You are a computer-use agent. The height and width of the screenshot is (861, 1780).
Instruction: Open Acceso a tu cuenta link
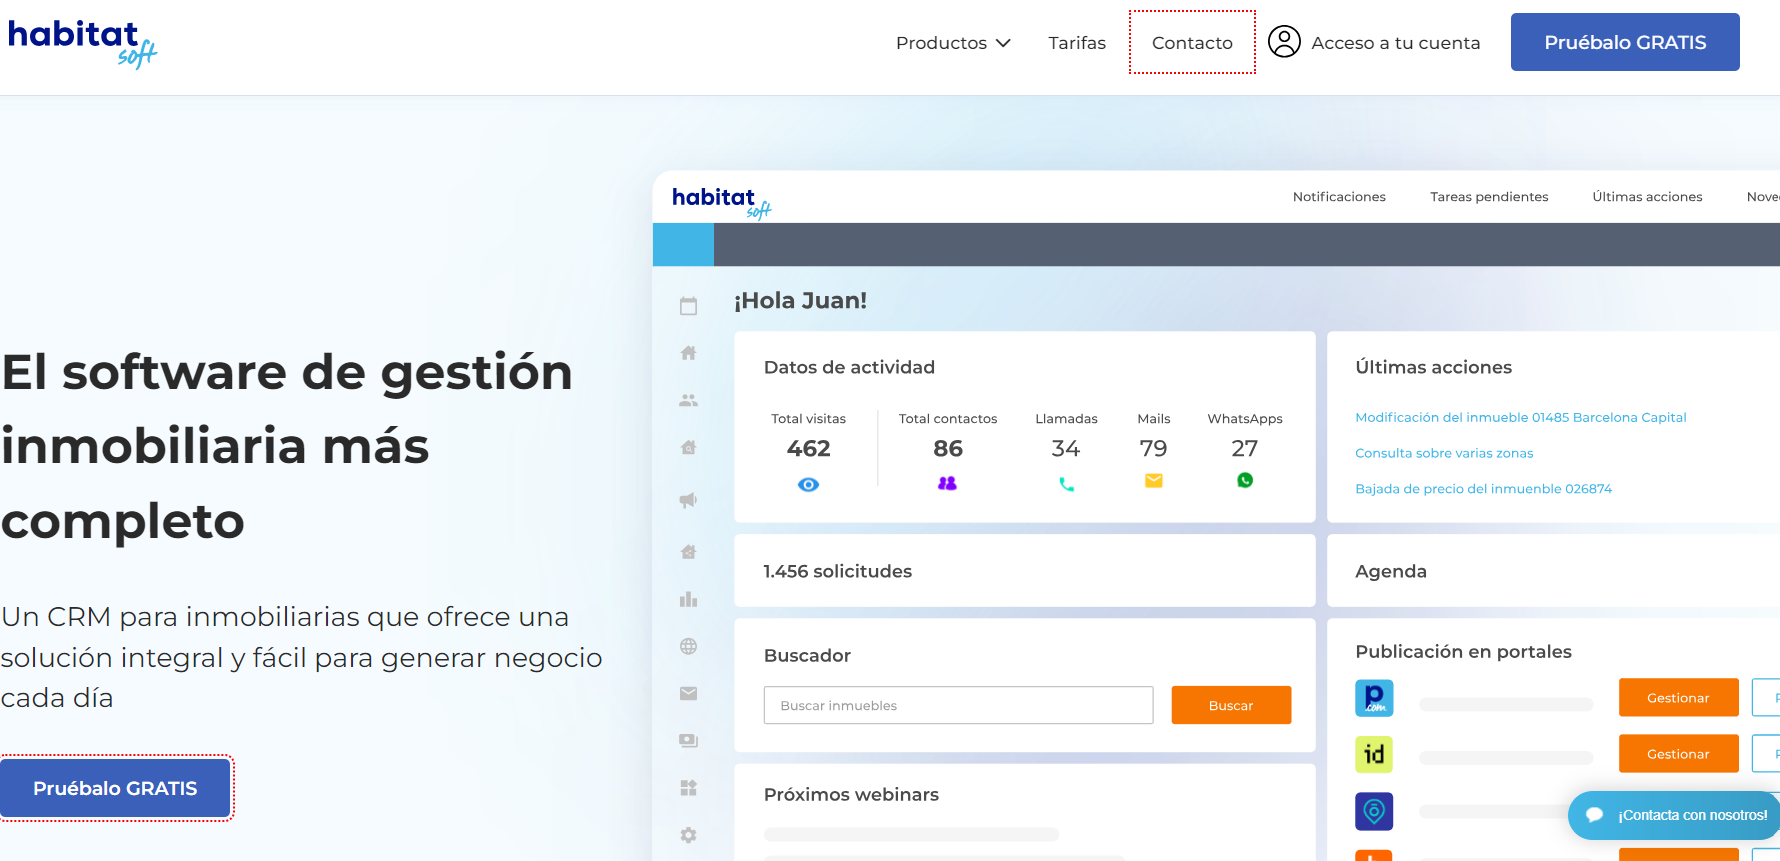1395,43
